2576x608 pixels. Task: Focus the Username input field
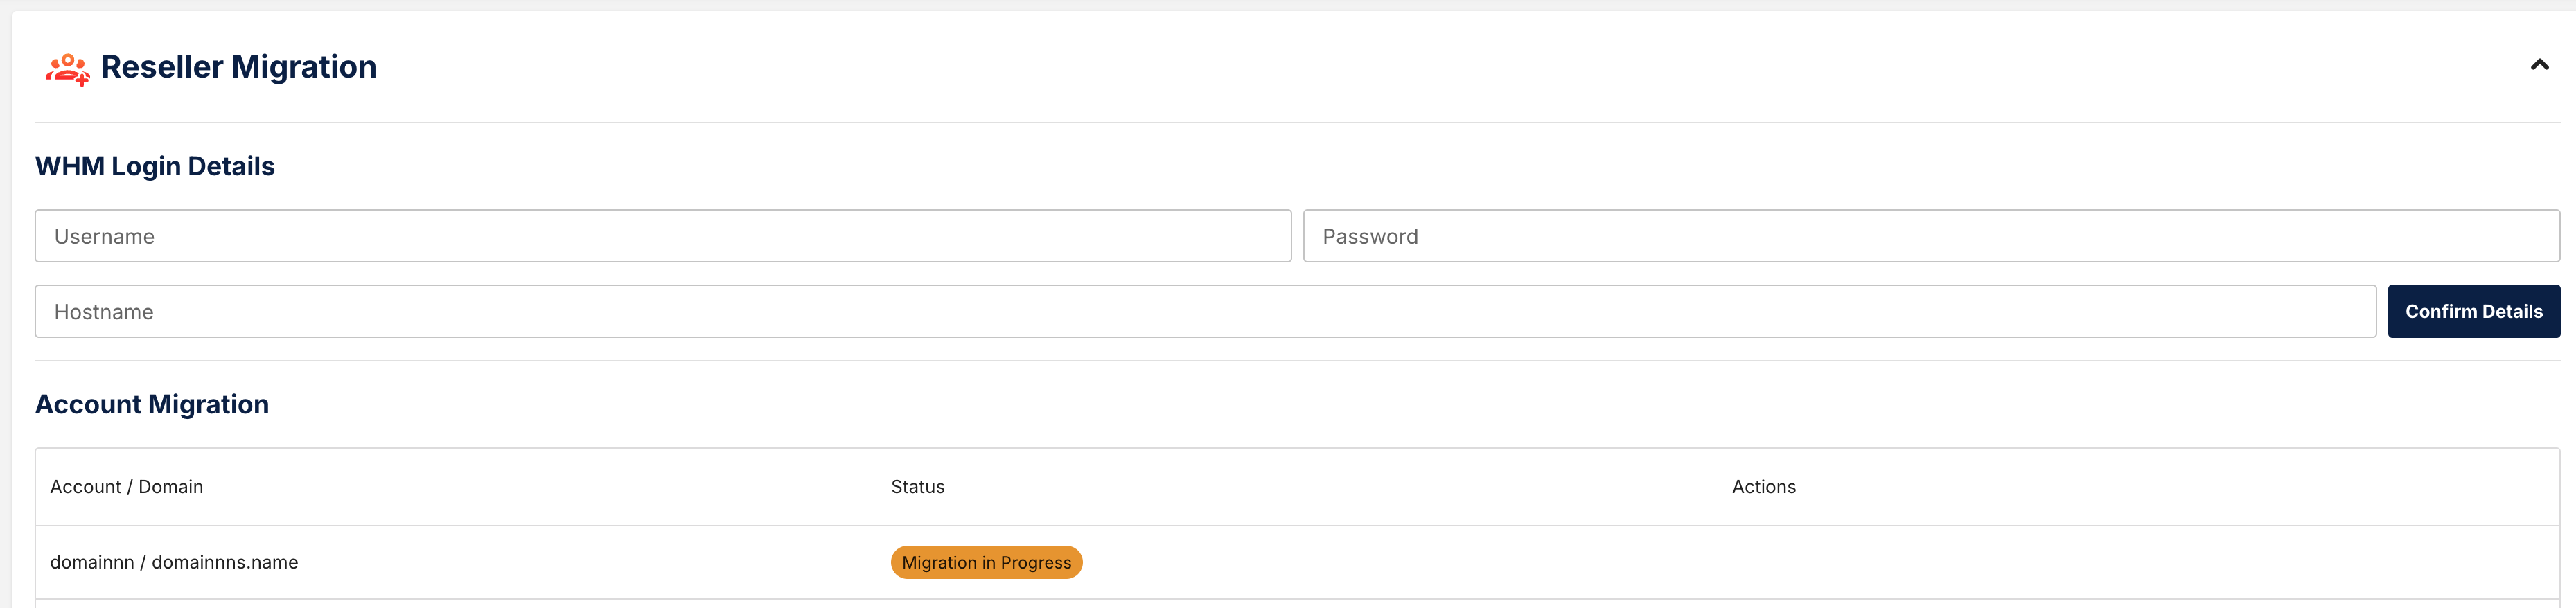pyautogui.click(x=663, y=236)
